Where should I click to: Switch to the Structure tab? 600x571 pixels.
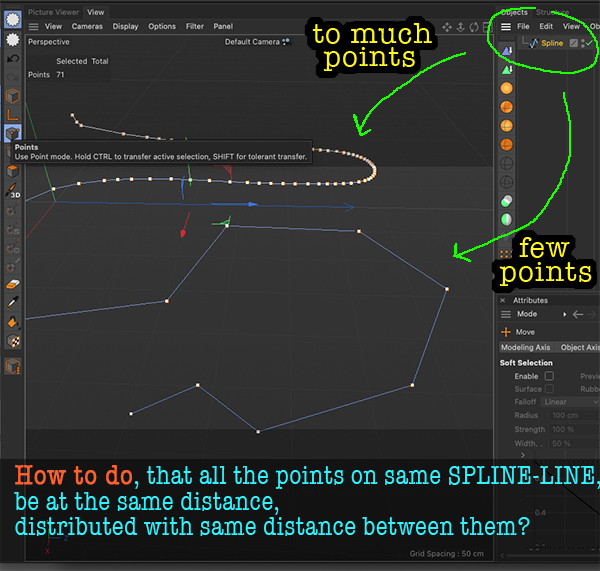point(552,12)
